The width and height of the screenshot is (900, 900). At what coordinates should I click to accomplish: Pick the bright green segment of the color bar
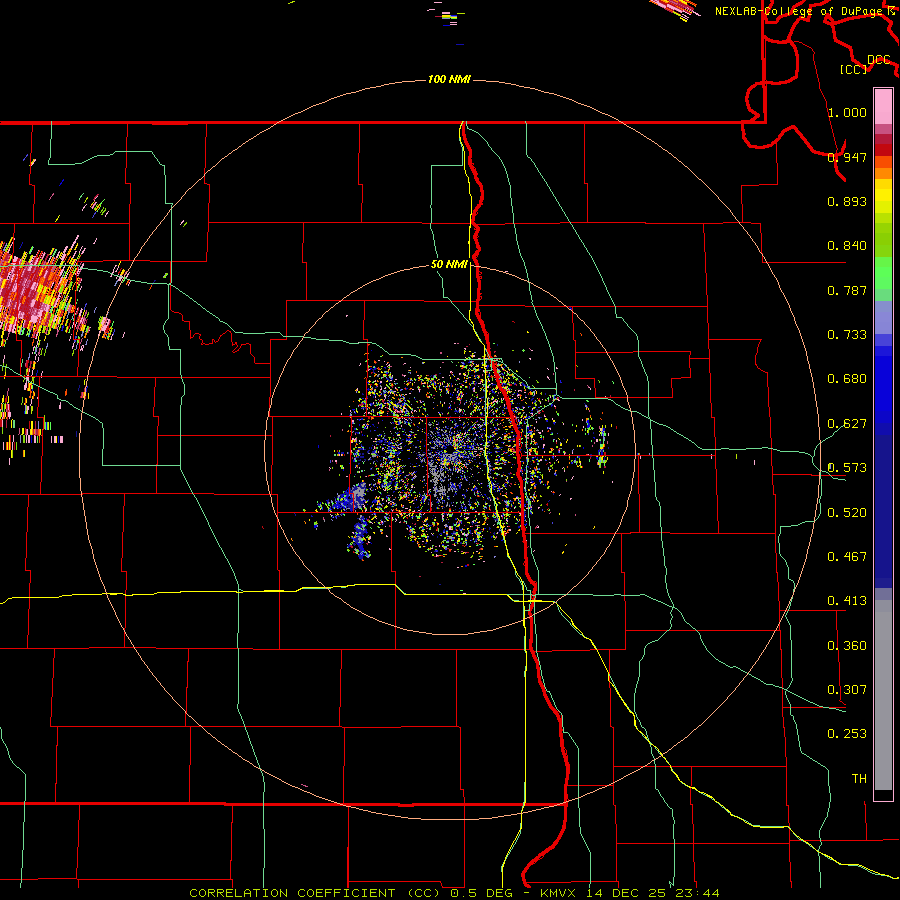point(883,273)
